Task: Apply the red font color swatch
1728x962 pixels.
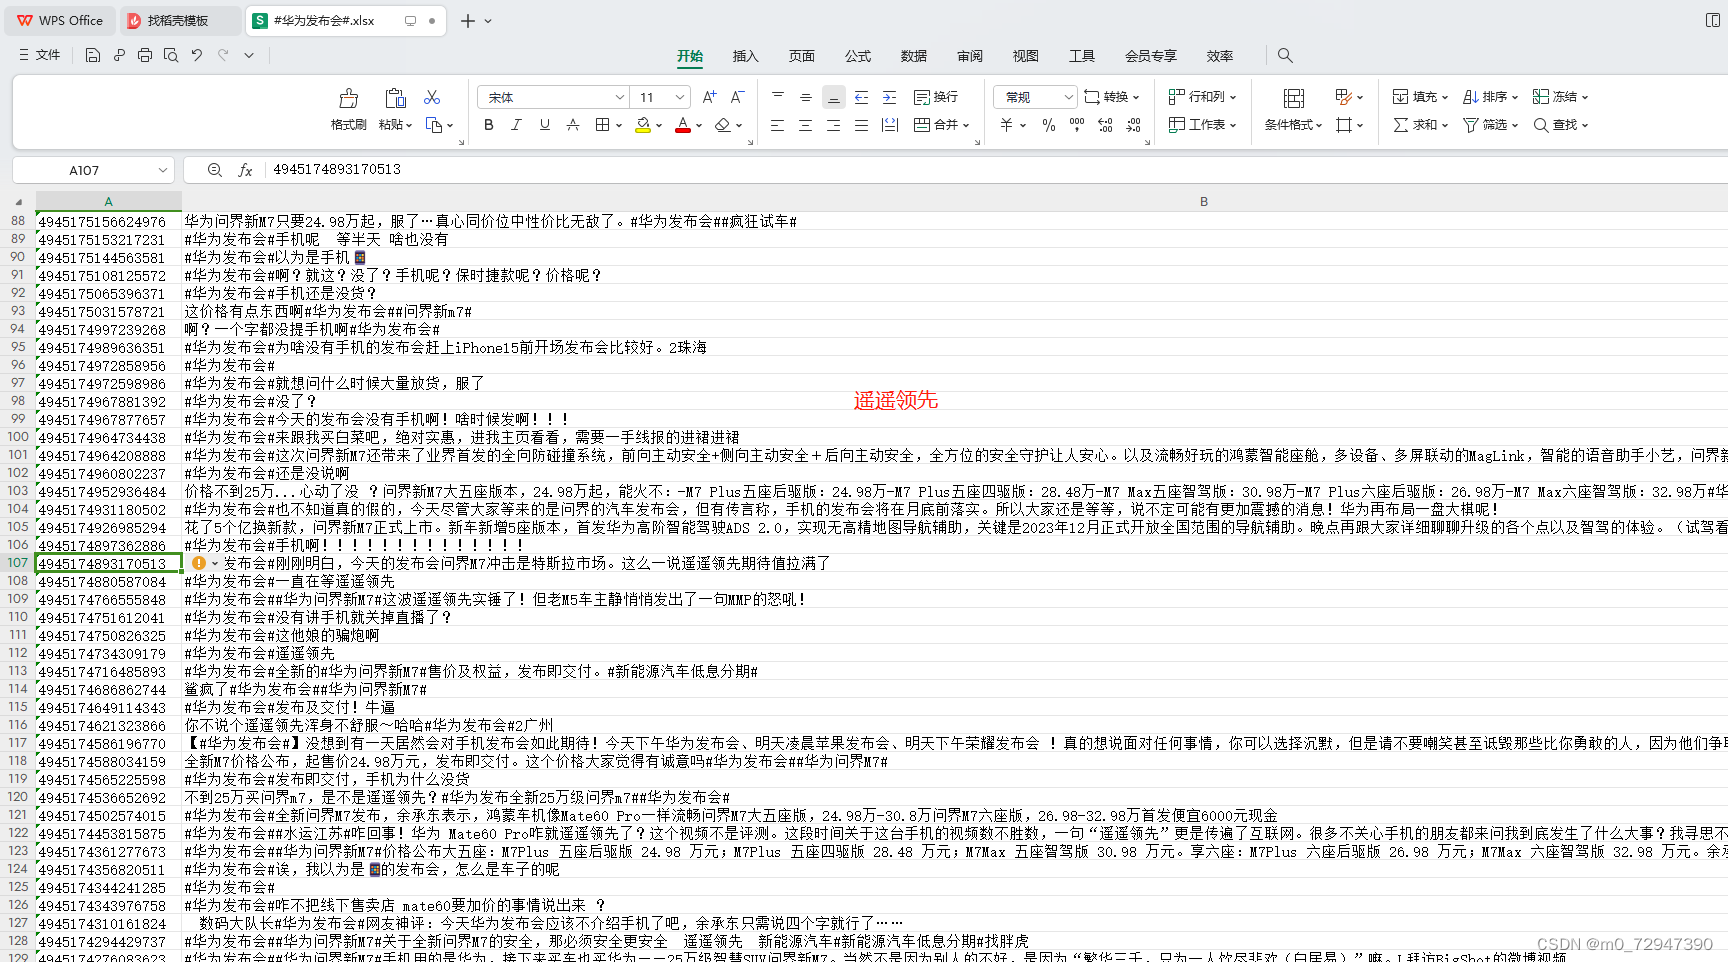Action: [x=683, y=125]
